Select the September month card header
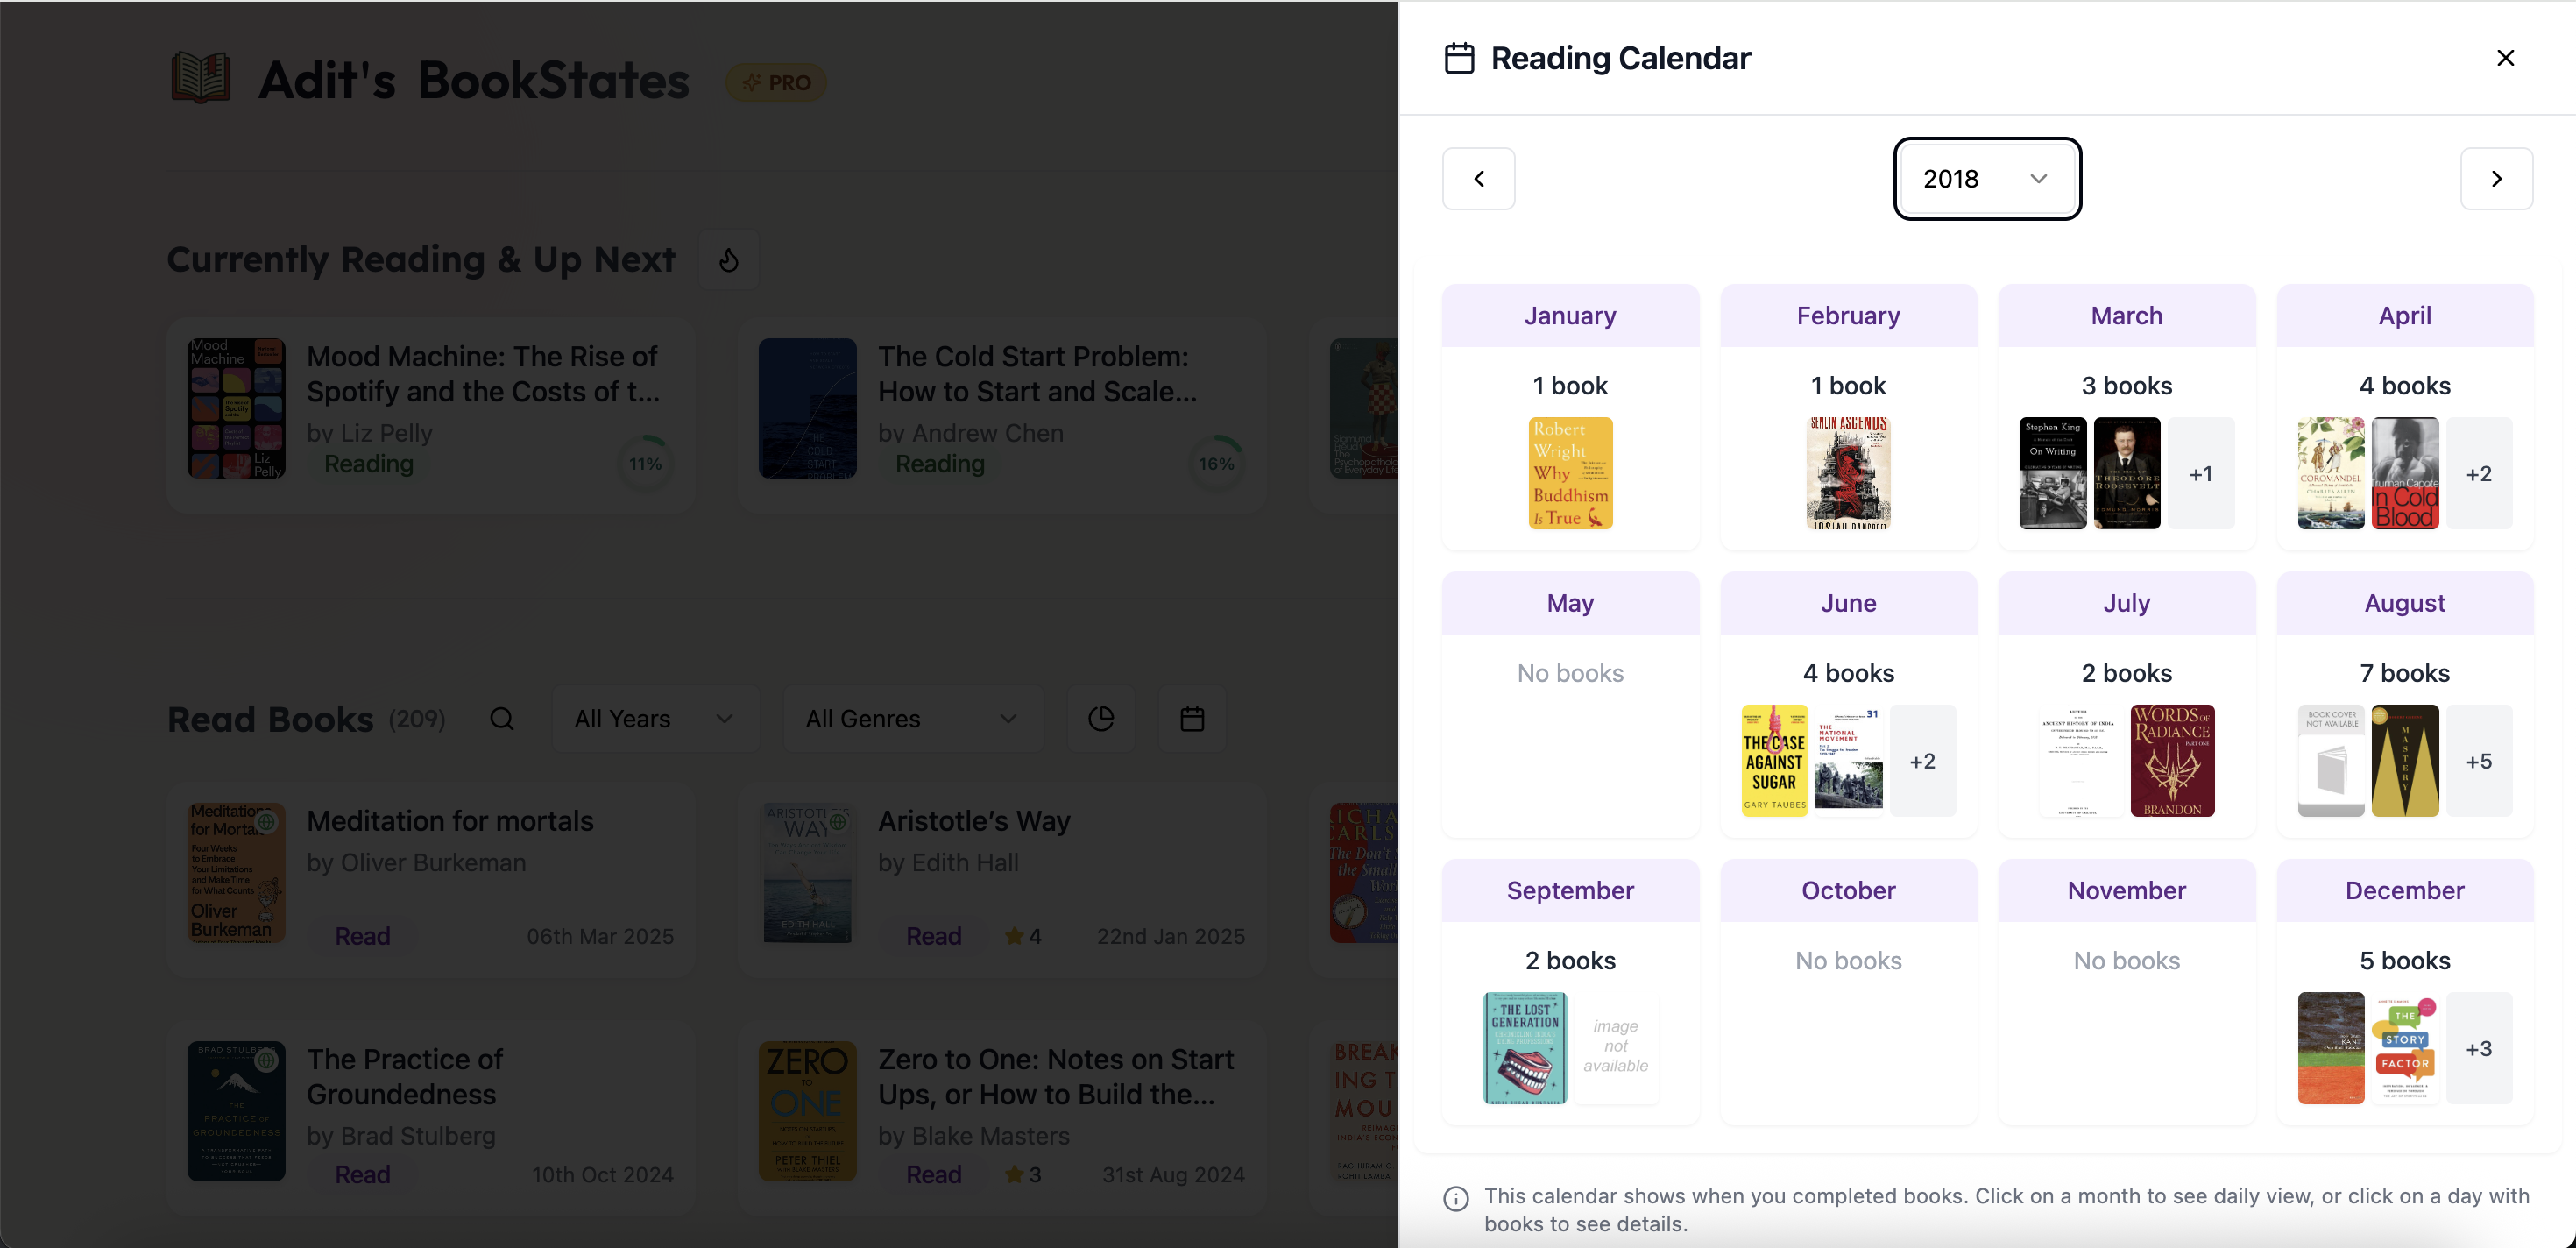Viewport: 2576px width, 1248px height. point(1570,891)
